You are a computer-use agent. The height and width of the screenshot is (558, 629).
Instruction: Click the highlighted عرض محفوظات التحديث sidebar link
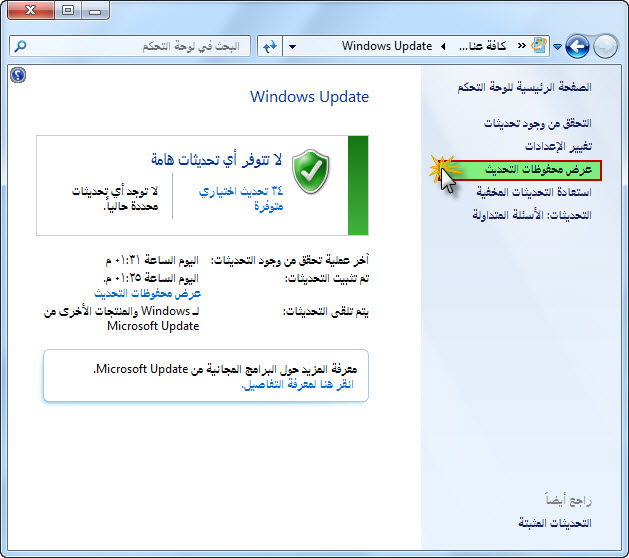(x=538, y=170)
